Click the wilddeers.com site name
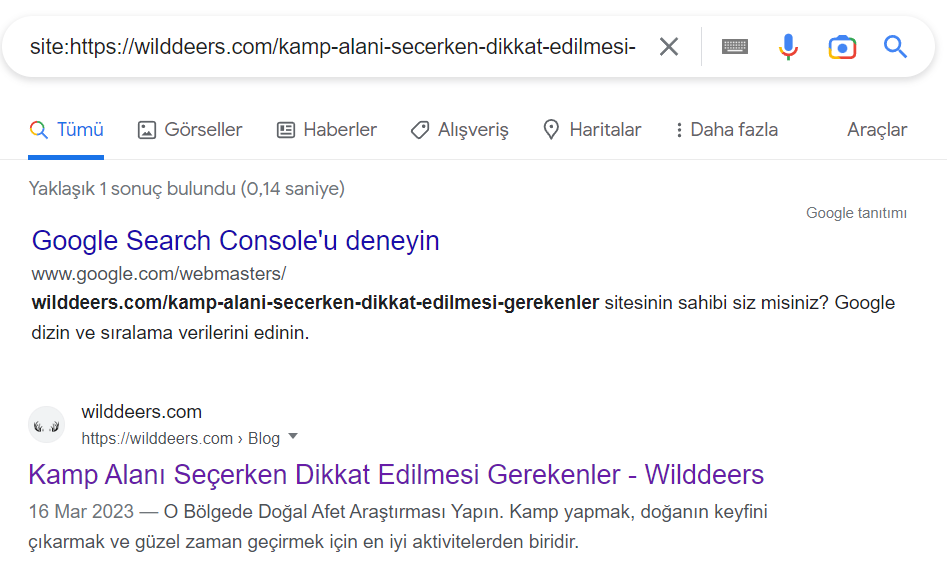Screen dimensions: 947x580 coord(141,411)
